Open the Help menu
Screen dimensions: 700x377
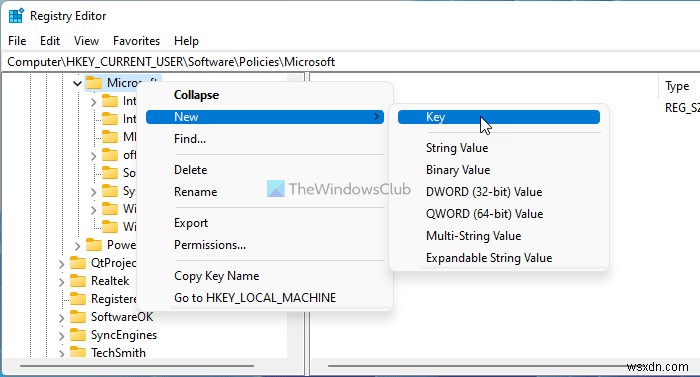pyautogui.click(x=186, y=41)
